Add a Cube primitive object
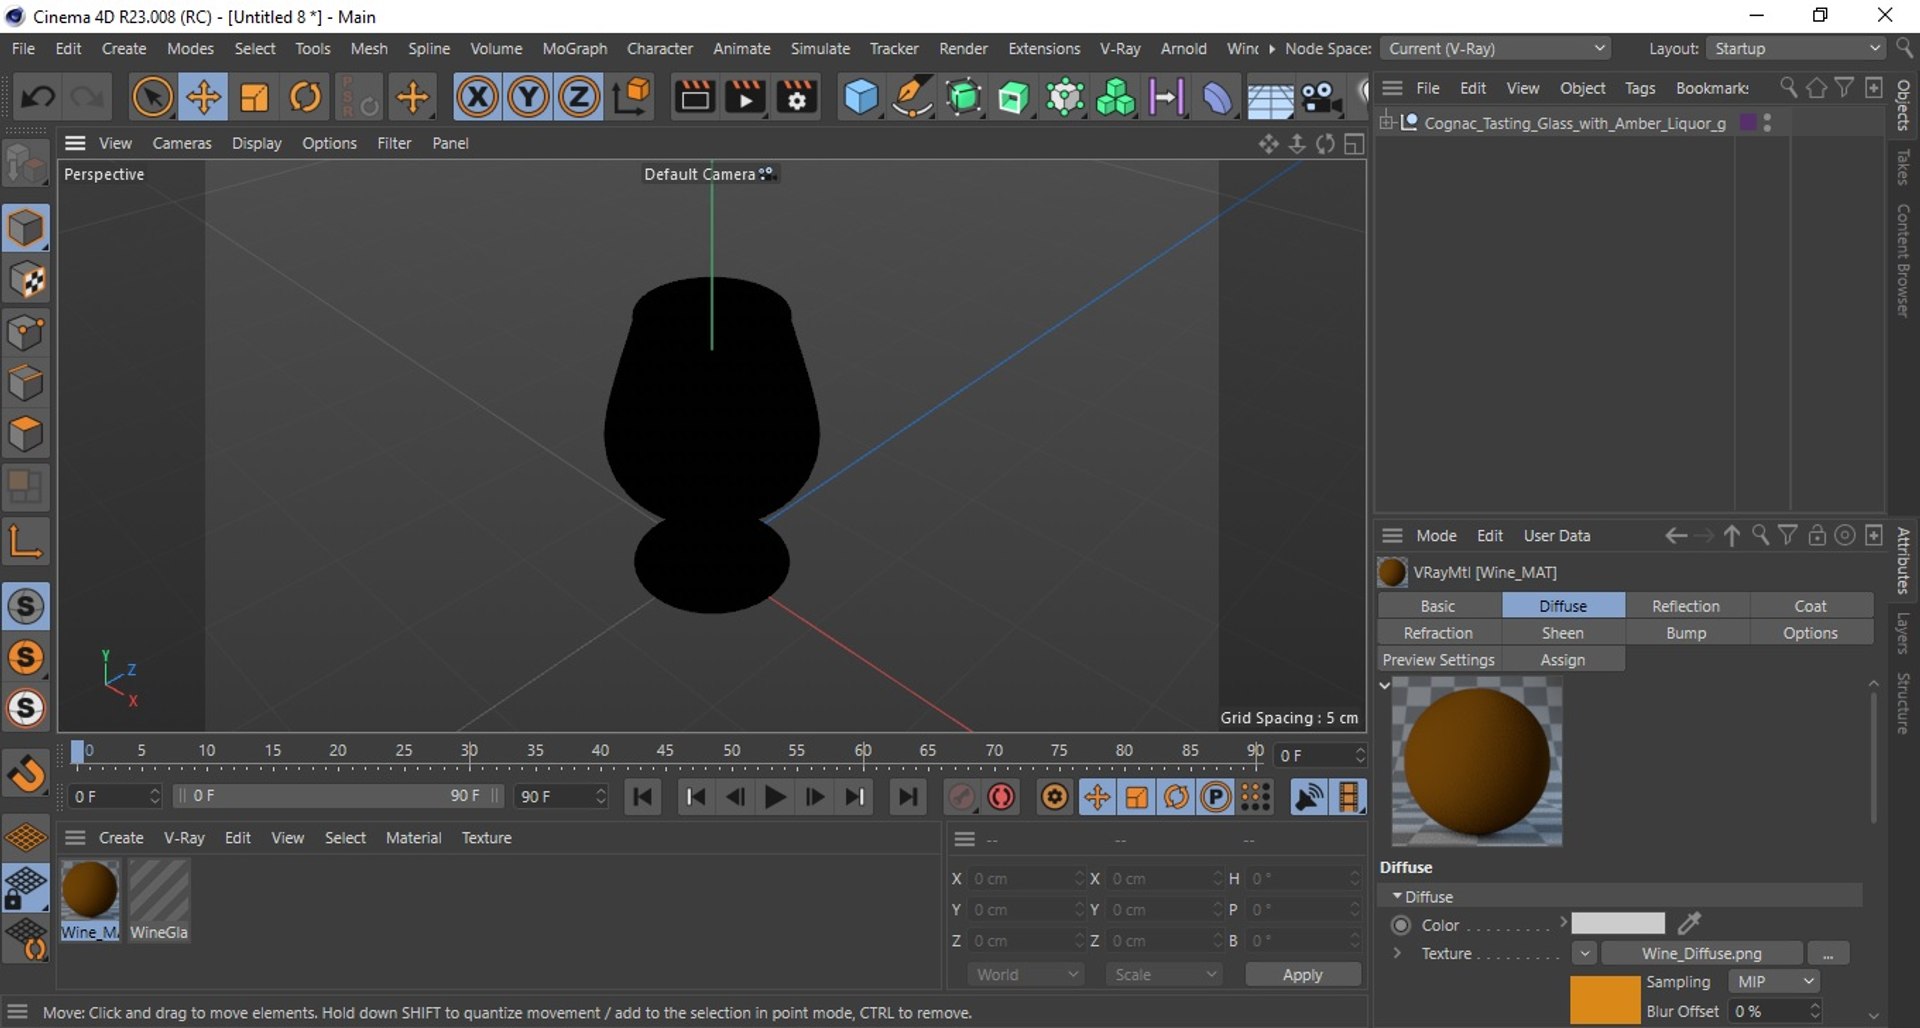 click(x=860, y=98)
